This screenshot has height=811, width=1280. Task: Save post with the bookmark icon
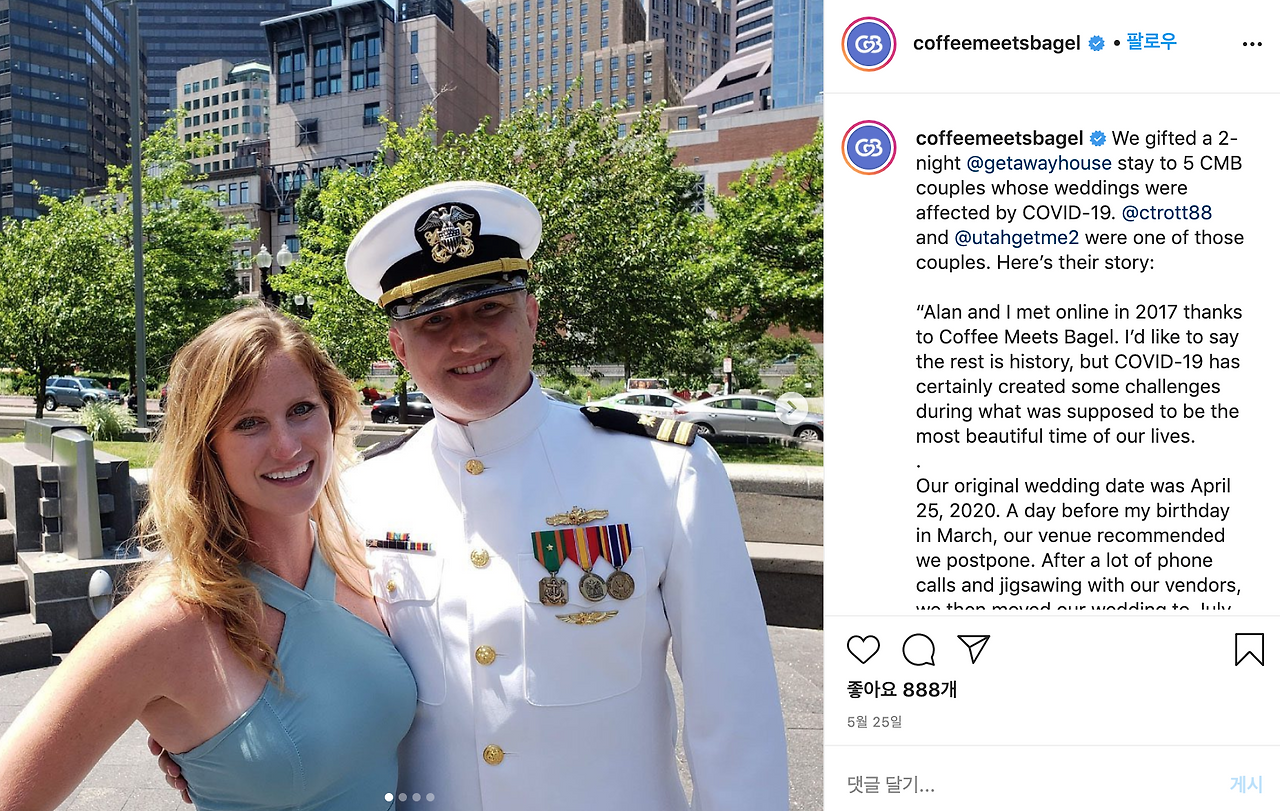[1249, 650]
